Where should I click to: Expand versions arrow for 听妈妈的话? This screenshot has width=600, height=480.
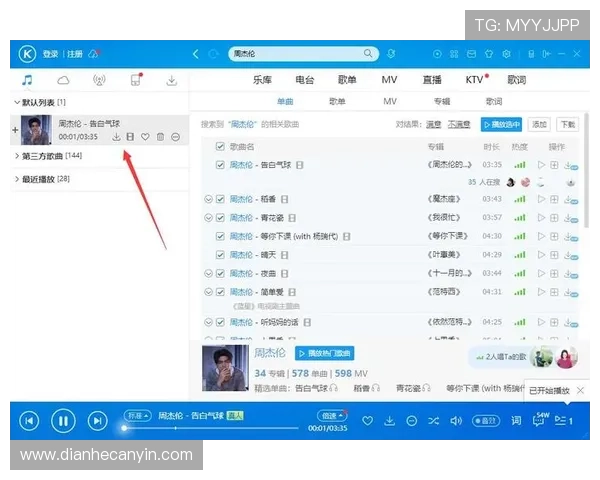pyautogui.click(x=208, y=322)
